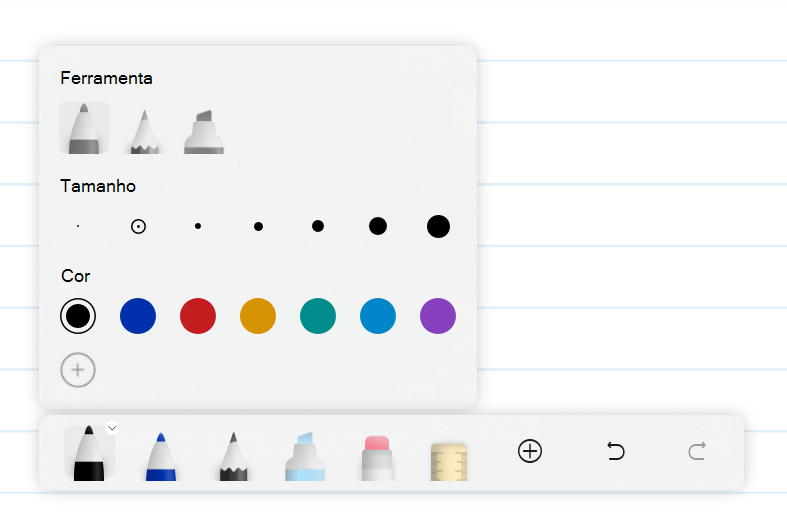Activate the ruler tool

[x=449, y=461]
